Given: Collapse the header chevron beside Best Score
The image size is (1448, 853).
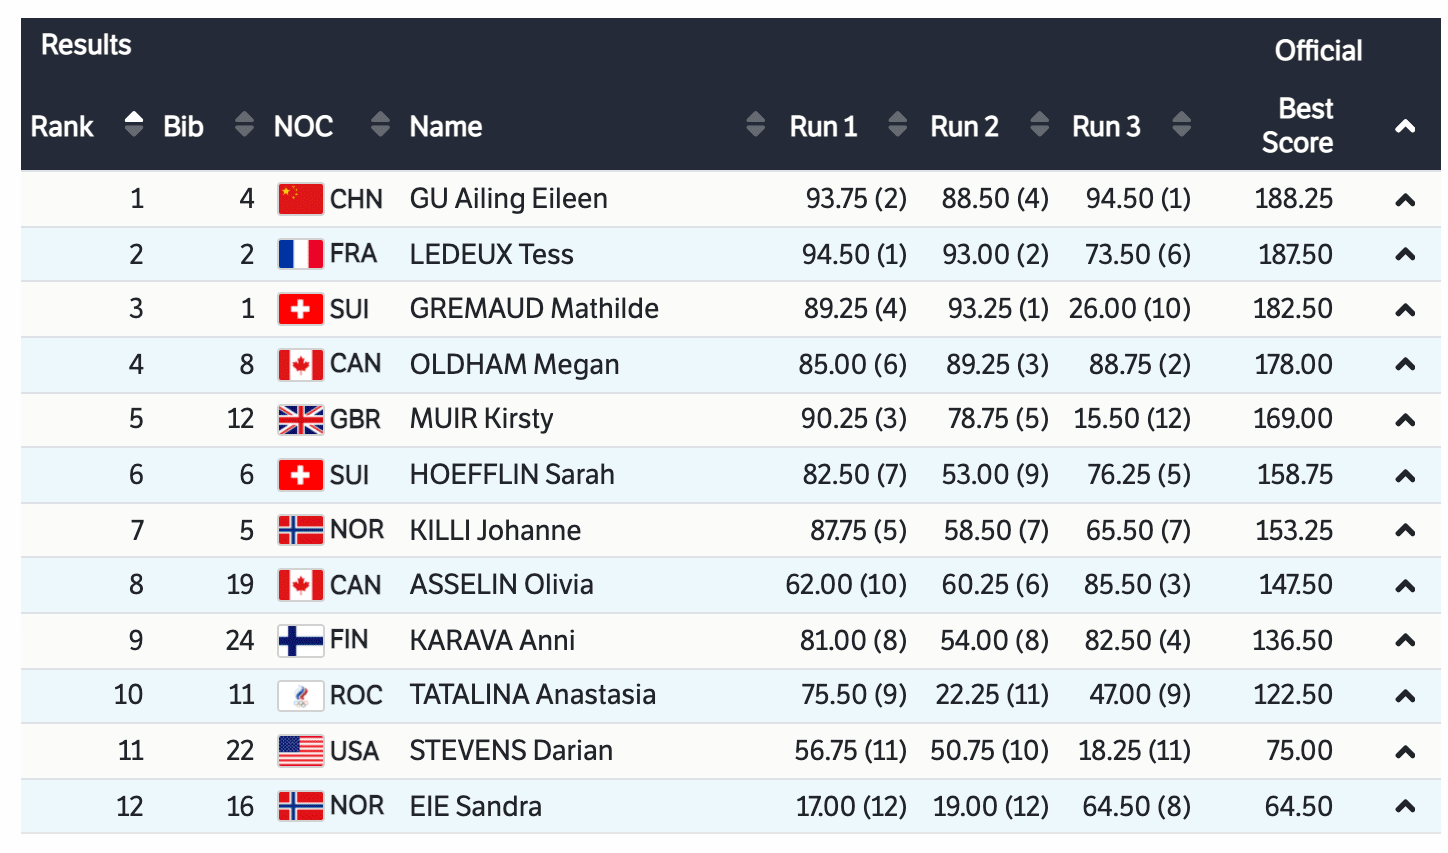Looking at the screenshot, I should 1405,127.
